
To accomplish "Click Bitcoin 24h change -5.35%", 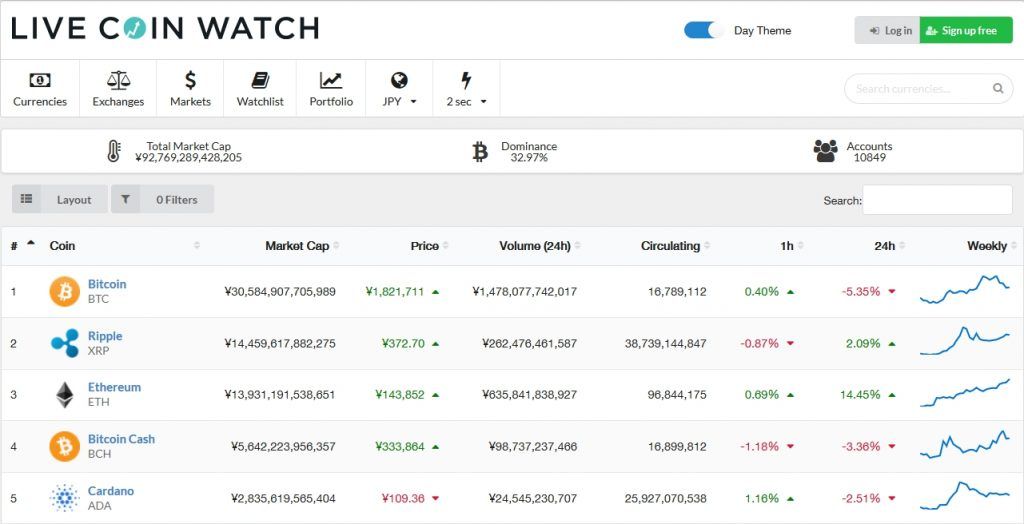I will [x=861, y=291].
